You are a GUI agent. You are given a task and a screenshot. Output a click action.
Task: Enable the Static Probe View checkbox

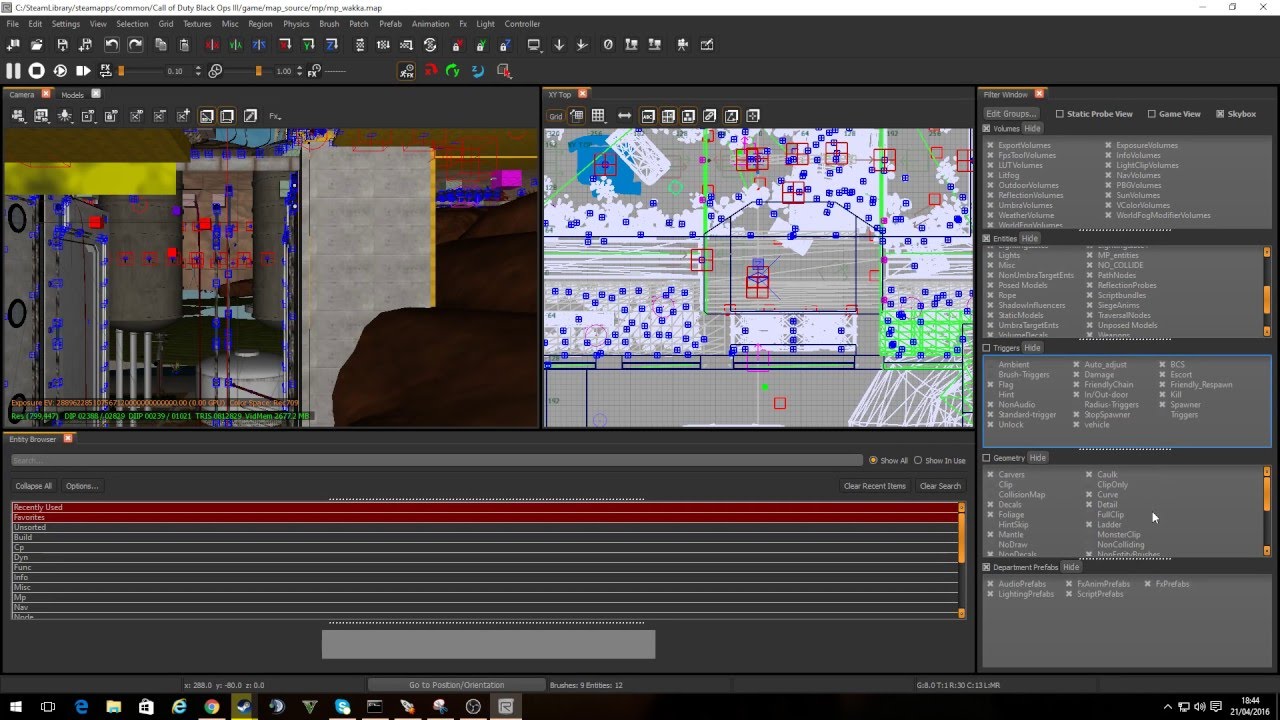pyautogui.click(x=1060, y=114)
